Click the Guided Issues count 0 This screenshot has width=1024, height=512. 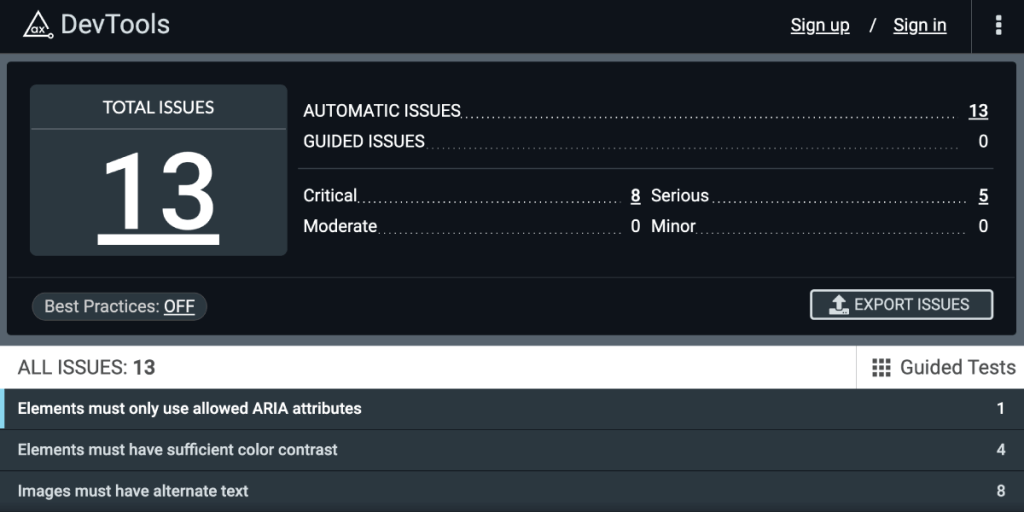983,142
